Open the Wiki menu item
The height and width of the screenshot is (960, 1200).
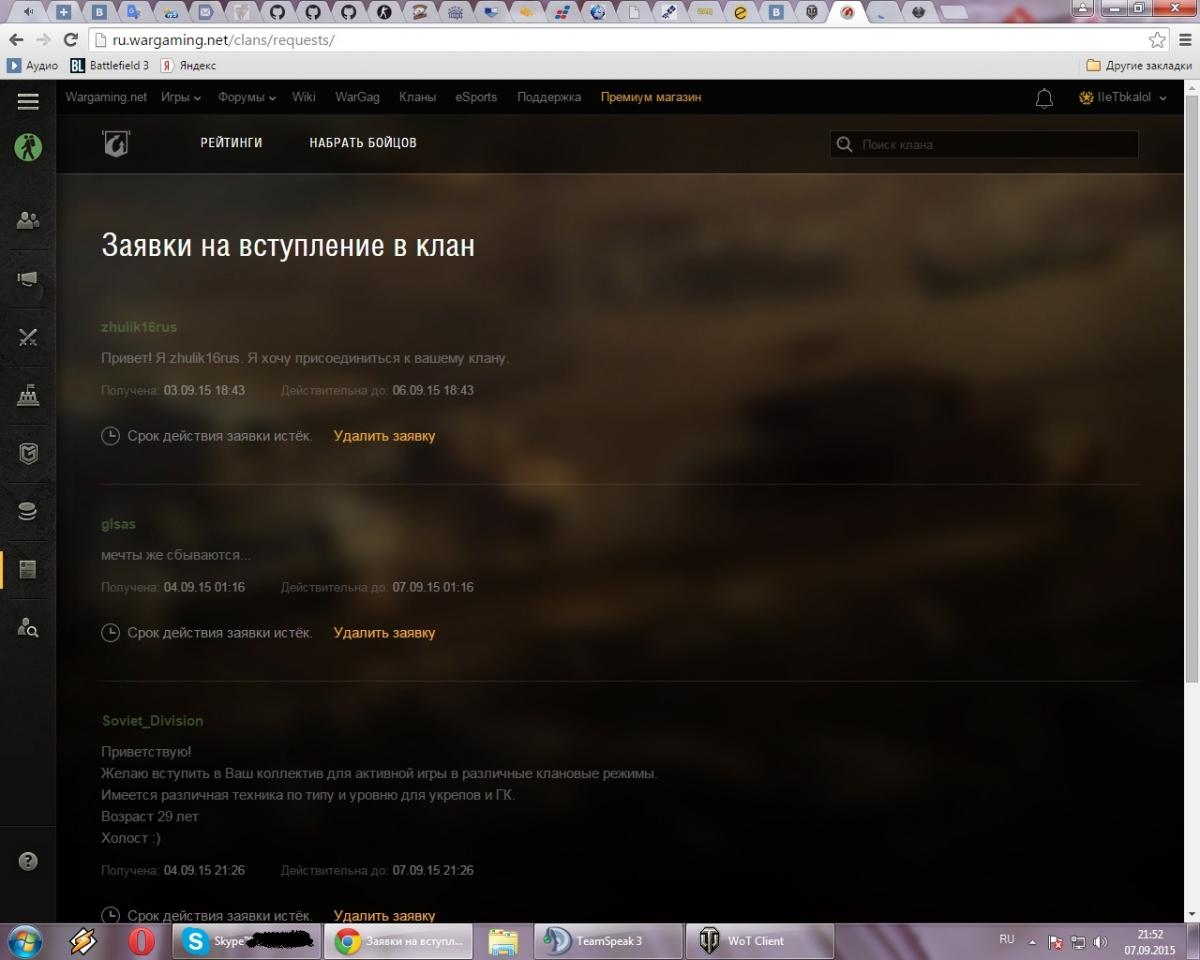coord(304,97)
